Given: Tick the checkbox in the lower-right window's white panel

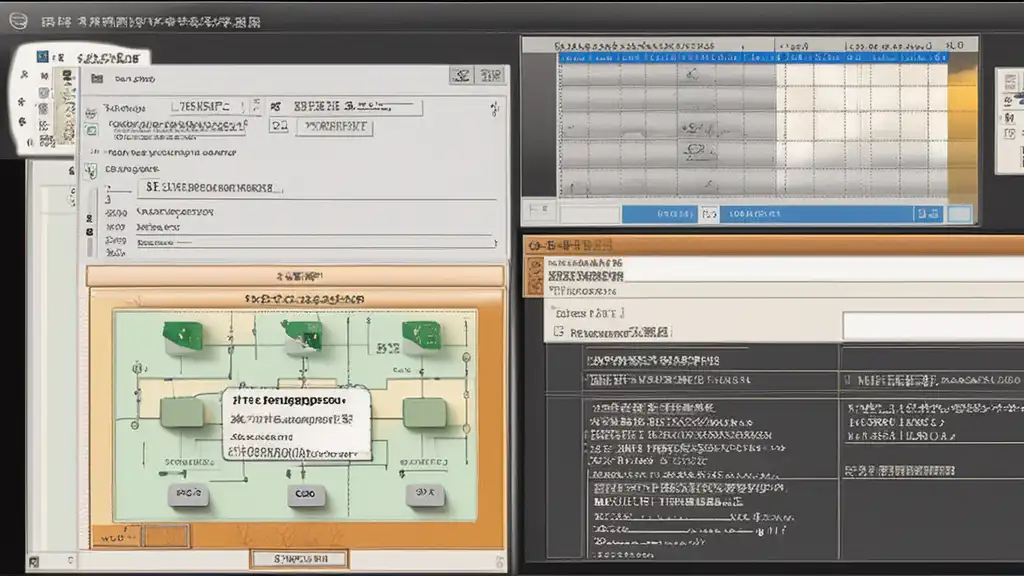Looking at the screenshot, I should coord(559,332).
